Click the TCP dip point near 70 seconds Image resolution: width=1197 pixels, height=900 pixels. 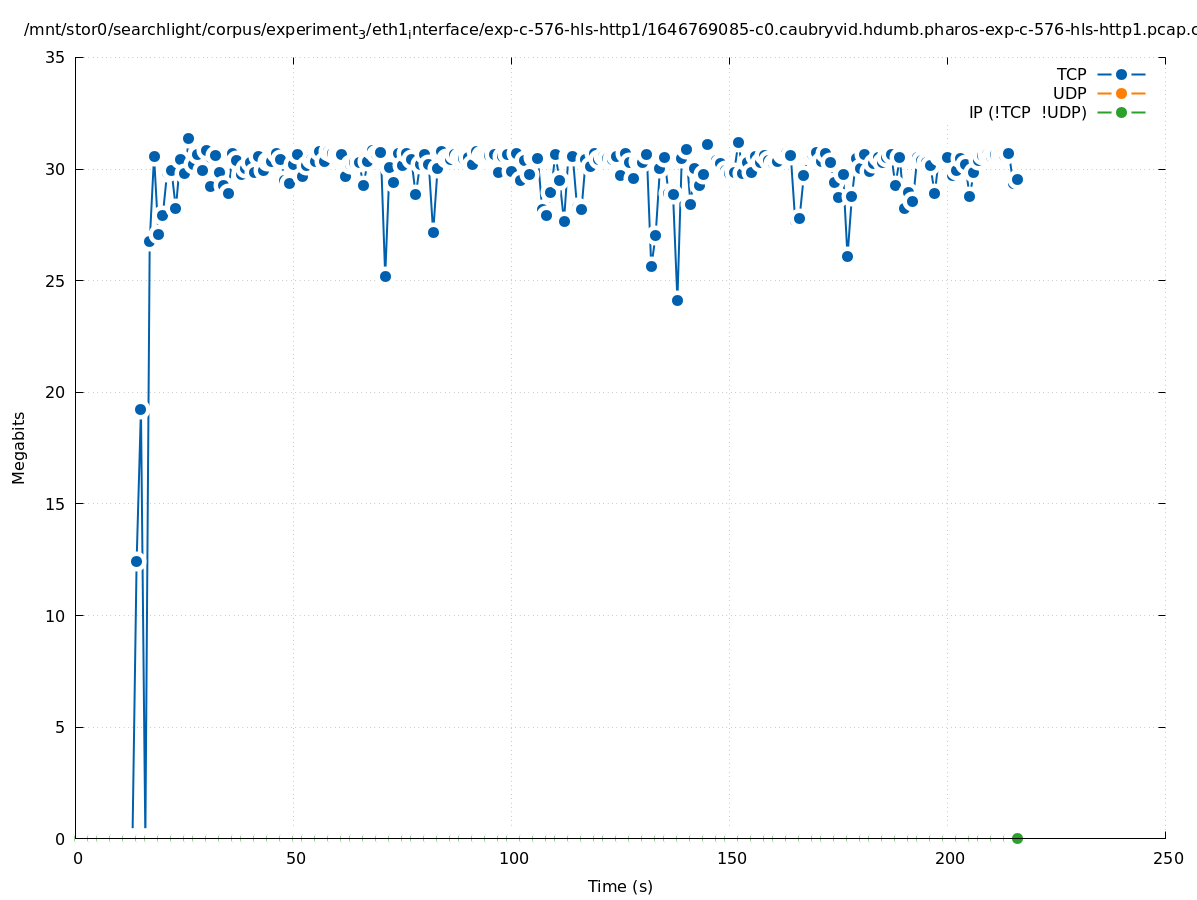[385, 276]
